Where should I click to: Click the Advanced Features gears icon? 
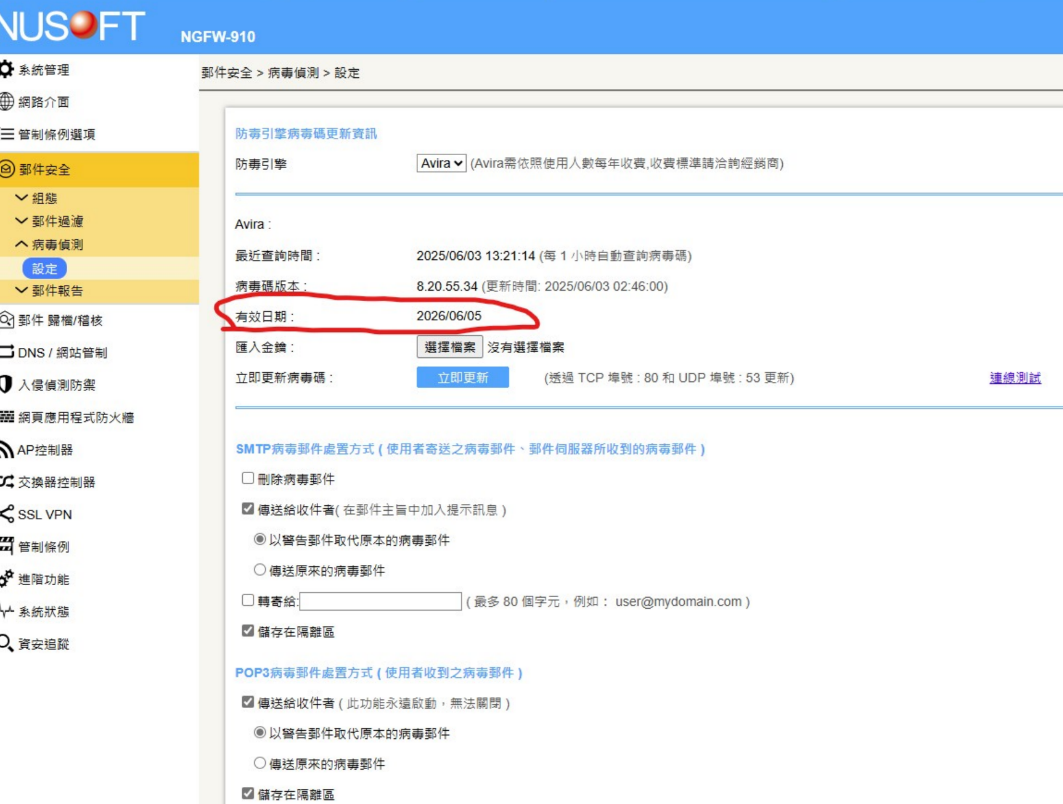(7, 579)
